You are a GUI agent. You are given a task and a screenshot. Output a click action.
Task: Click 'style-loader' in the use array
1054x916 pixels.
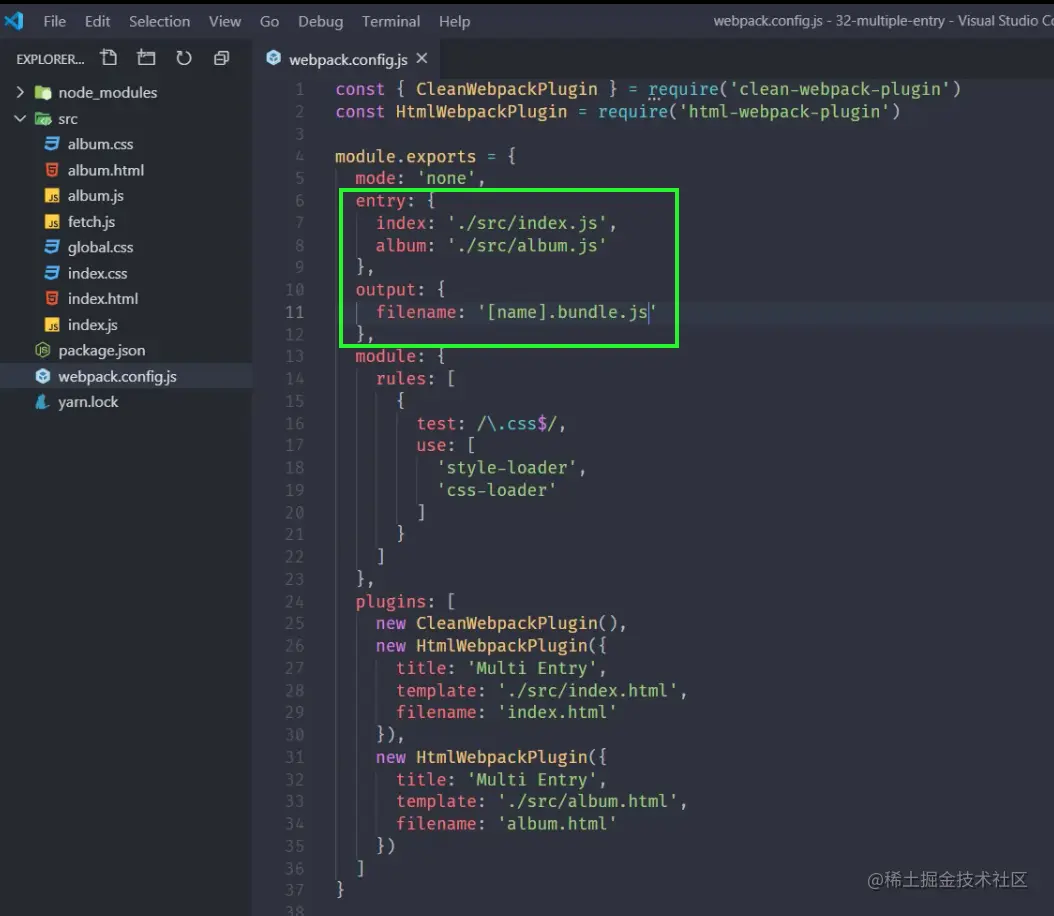point(507,468)
